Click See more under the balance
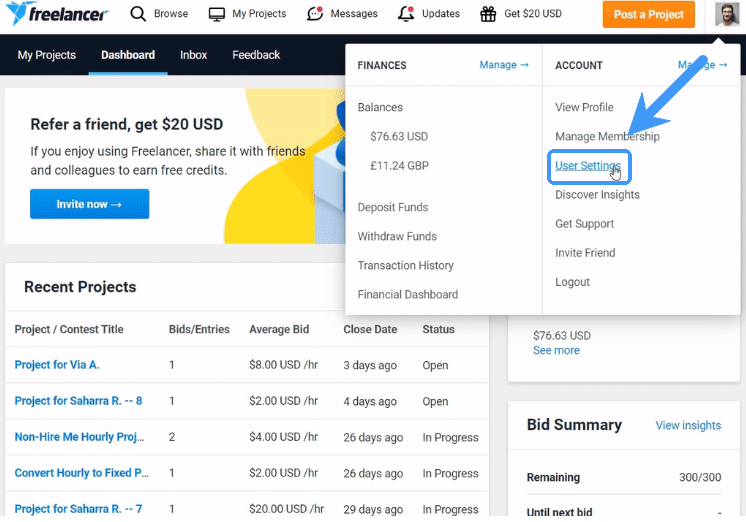The height and width of the screenshot is (522, 746). click(556, 350)
